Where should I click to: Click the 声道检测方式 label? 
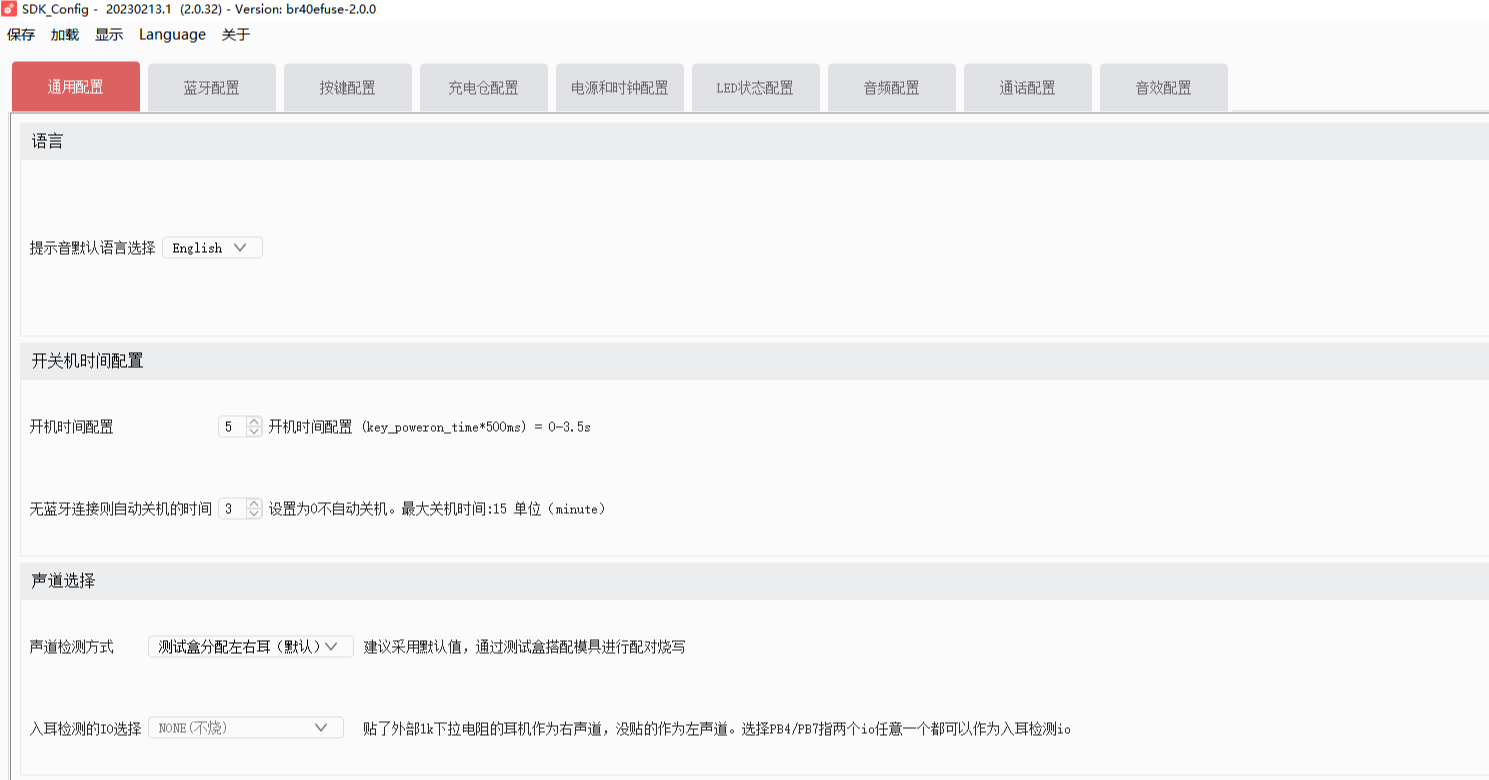pos(71,647)
